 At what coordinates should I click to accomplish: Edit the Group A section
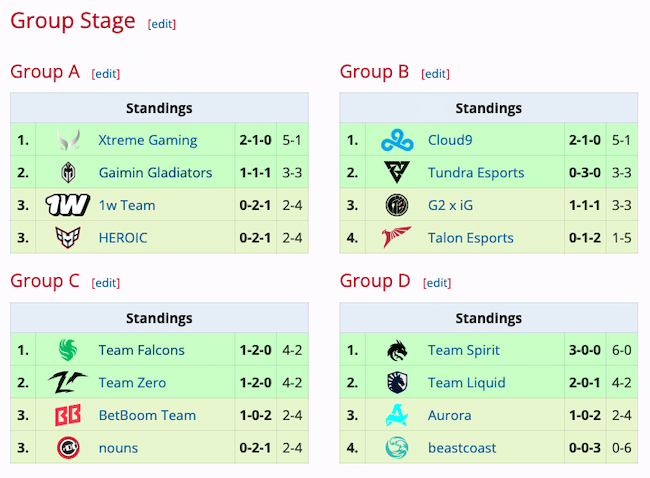pyautogui.click(x=105, y=74)
